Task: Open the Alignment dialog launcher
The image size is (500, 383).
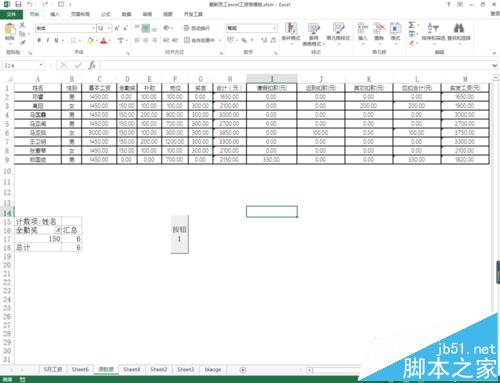Action: (221, 53)
